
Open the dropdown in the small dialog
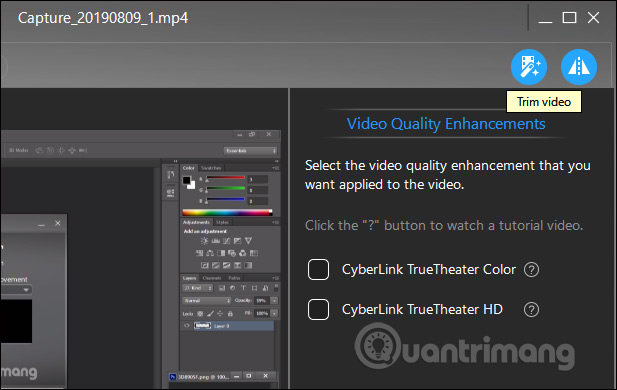click(x=16, y=290)
